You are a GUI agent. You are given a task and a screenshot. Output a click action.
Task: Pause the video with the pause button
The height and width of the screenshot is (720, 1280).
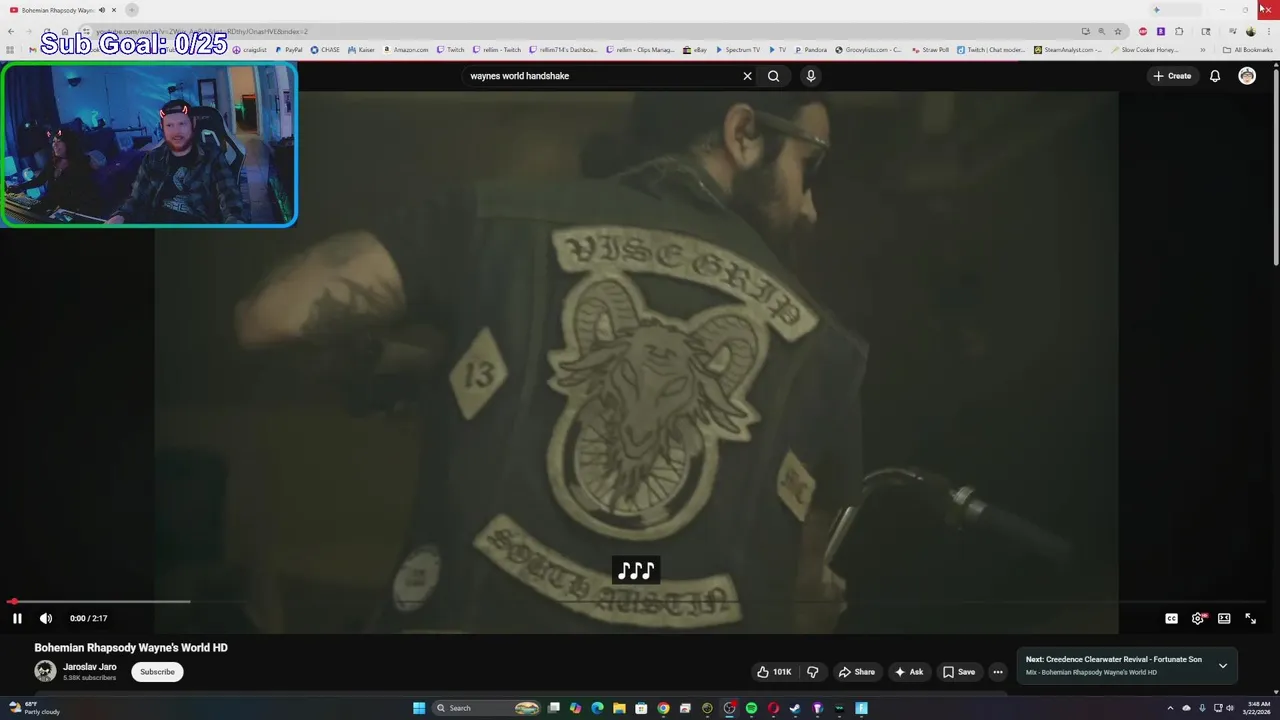[17, 618]
